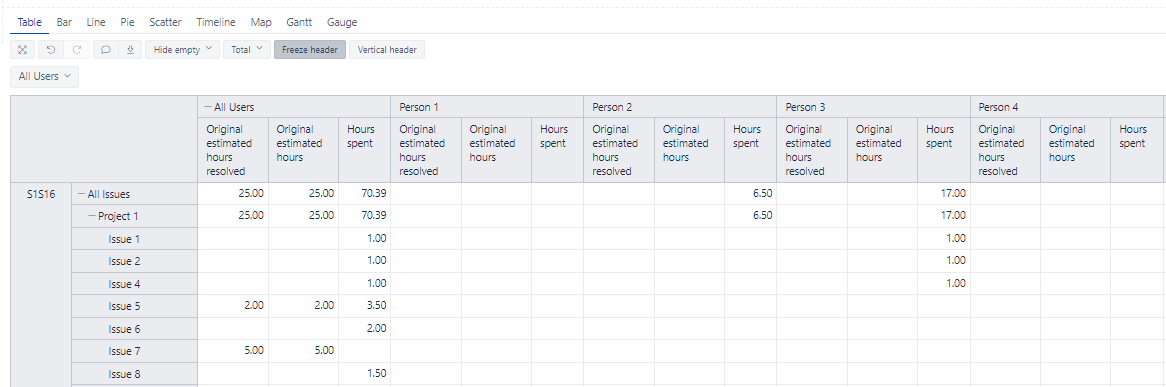Switch to the Gauge tab
The width and height of the screenshot is (1166, 387).
click(342, 22)
